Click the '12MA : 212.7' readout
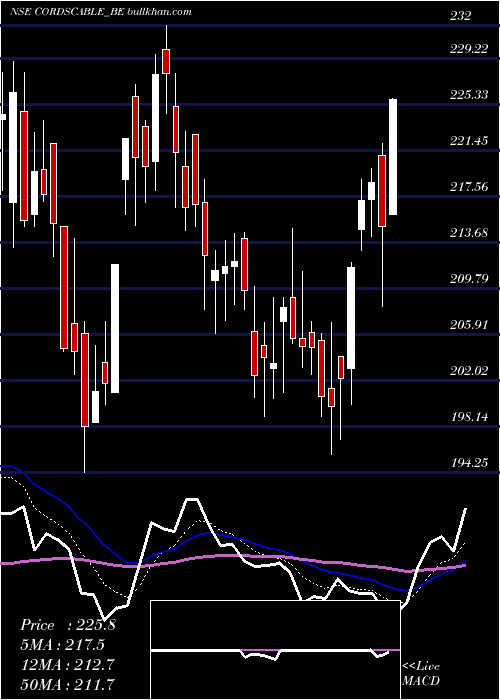 (x=68, y=664)
